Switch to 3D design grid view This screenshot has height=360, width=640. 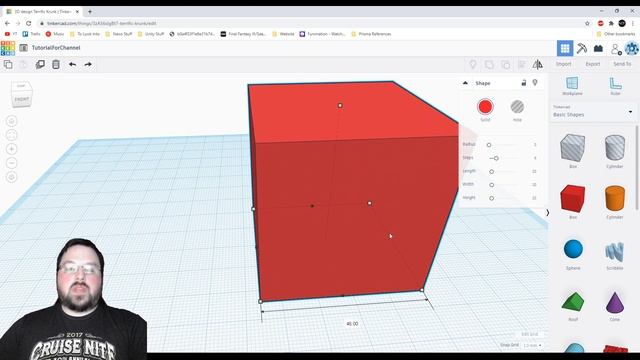[x=565, y=48]
